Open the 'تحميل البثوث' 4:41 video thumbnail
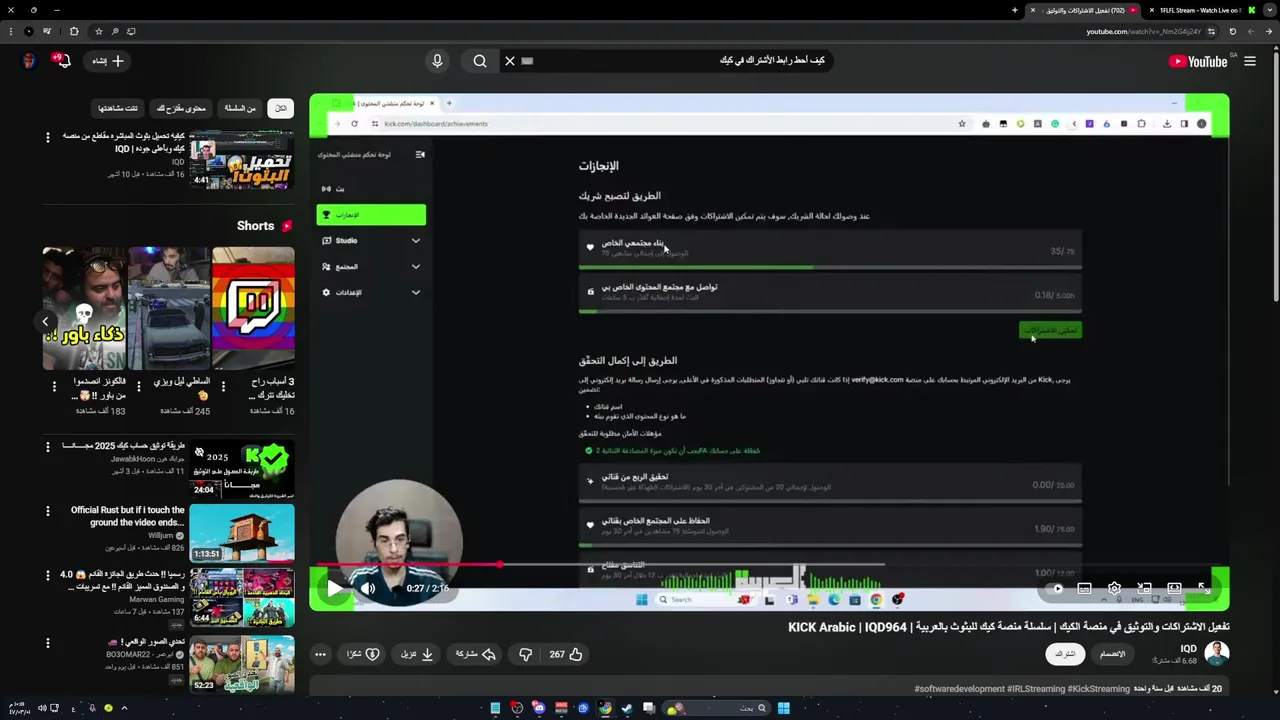The image size is (1280, 720). 242,159
